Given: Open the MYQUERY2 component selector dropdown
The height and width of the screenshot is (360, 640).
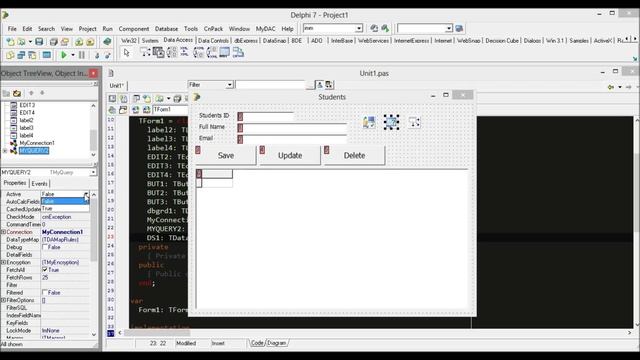Looking at the screenshot, I should 93,172.
